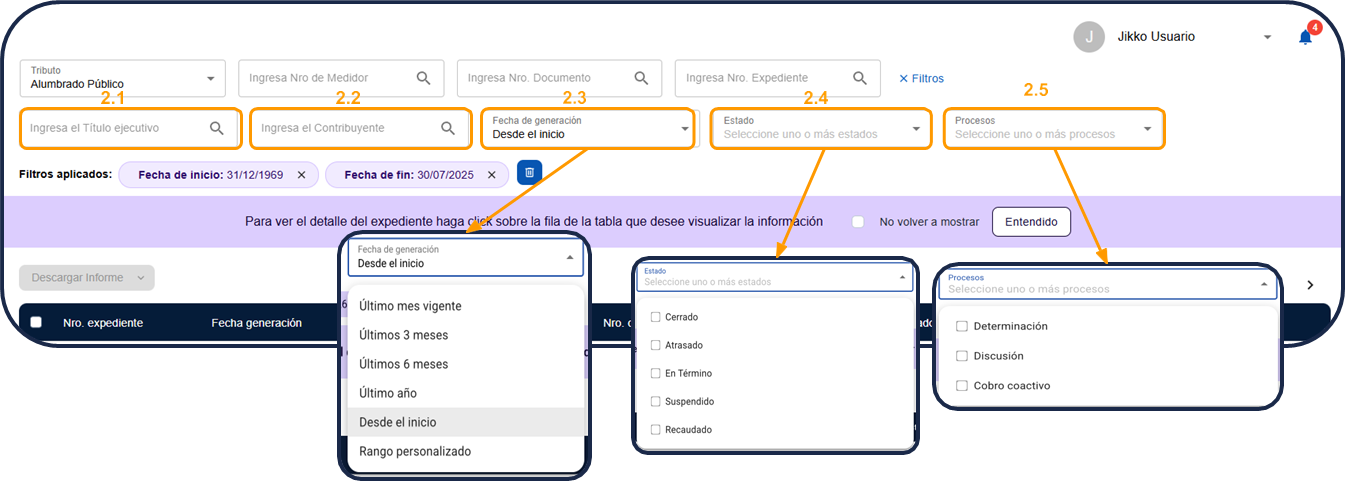Remove the Fecha de fin filter chip
Image resolution: width=1345 pixels, height=481 pixels.
[x=492, y=174]
